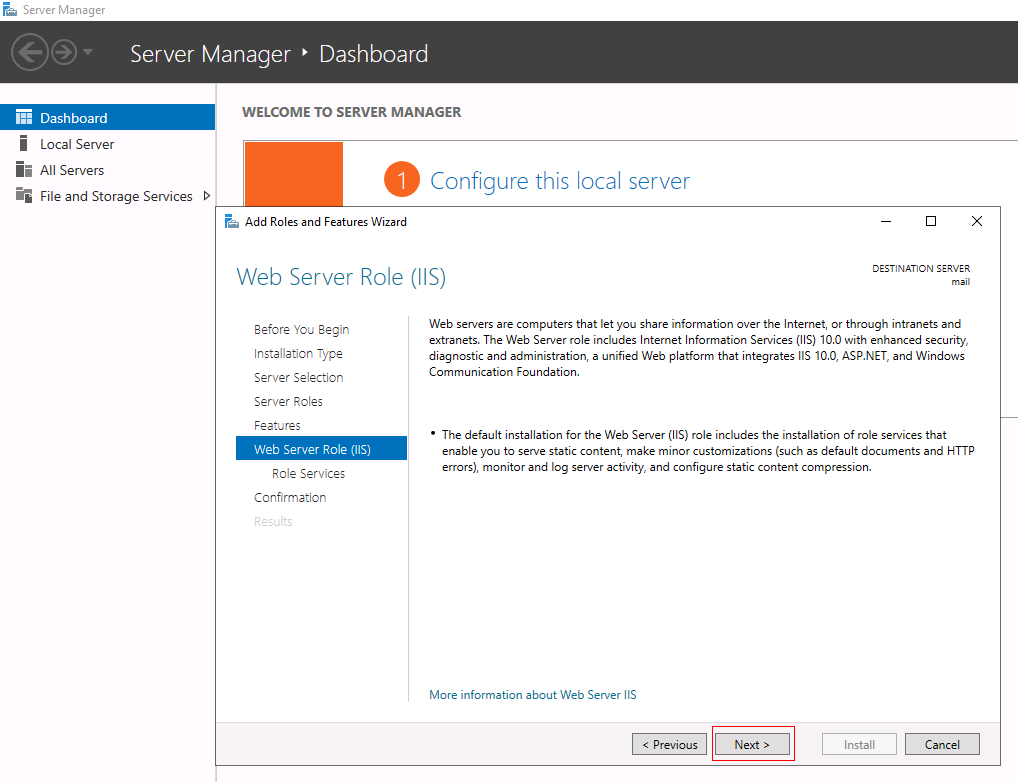Click the orange number 1 circle
The width and height of the screenshot is (1018, 782).
(x=402, y=179)
